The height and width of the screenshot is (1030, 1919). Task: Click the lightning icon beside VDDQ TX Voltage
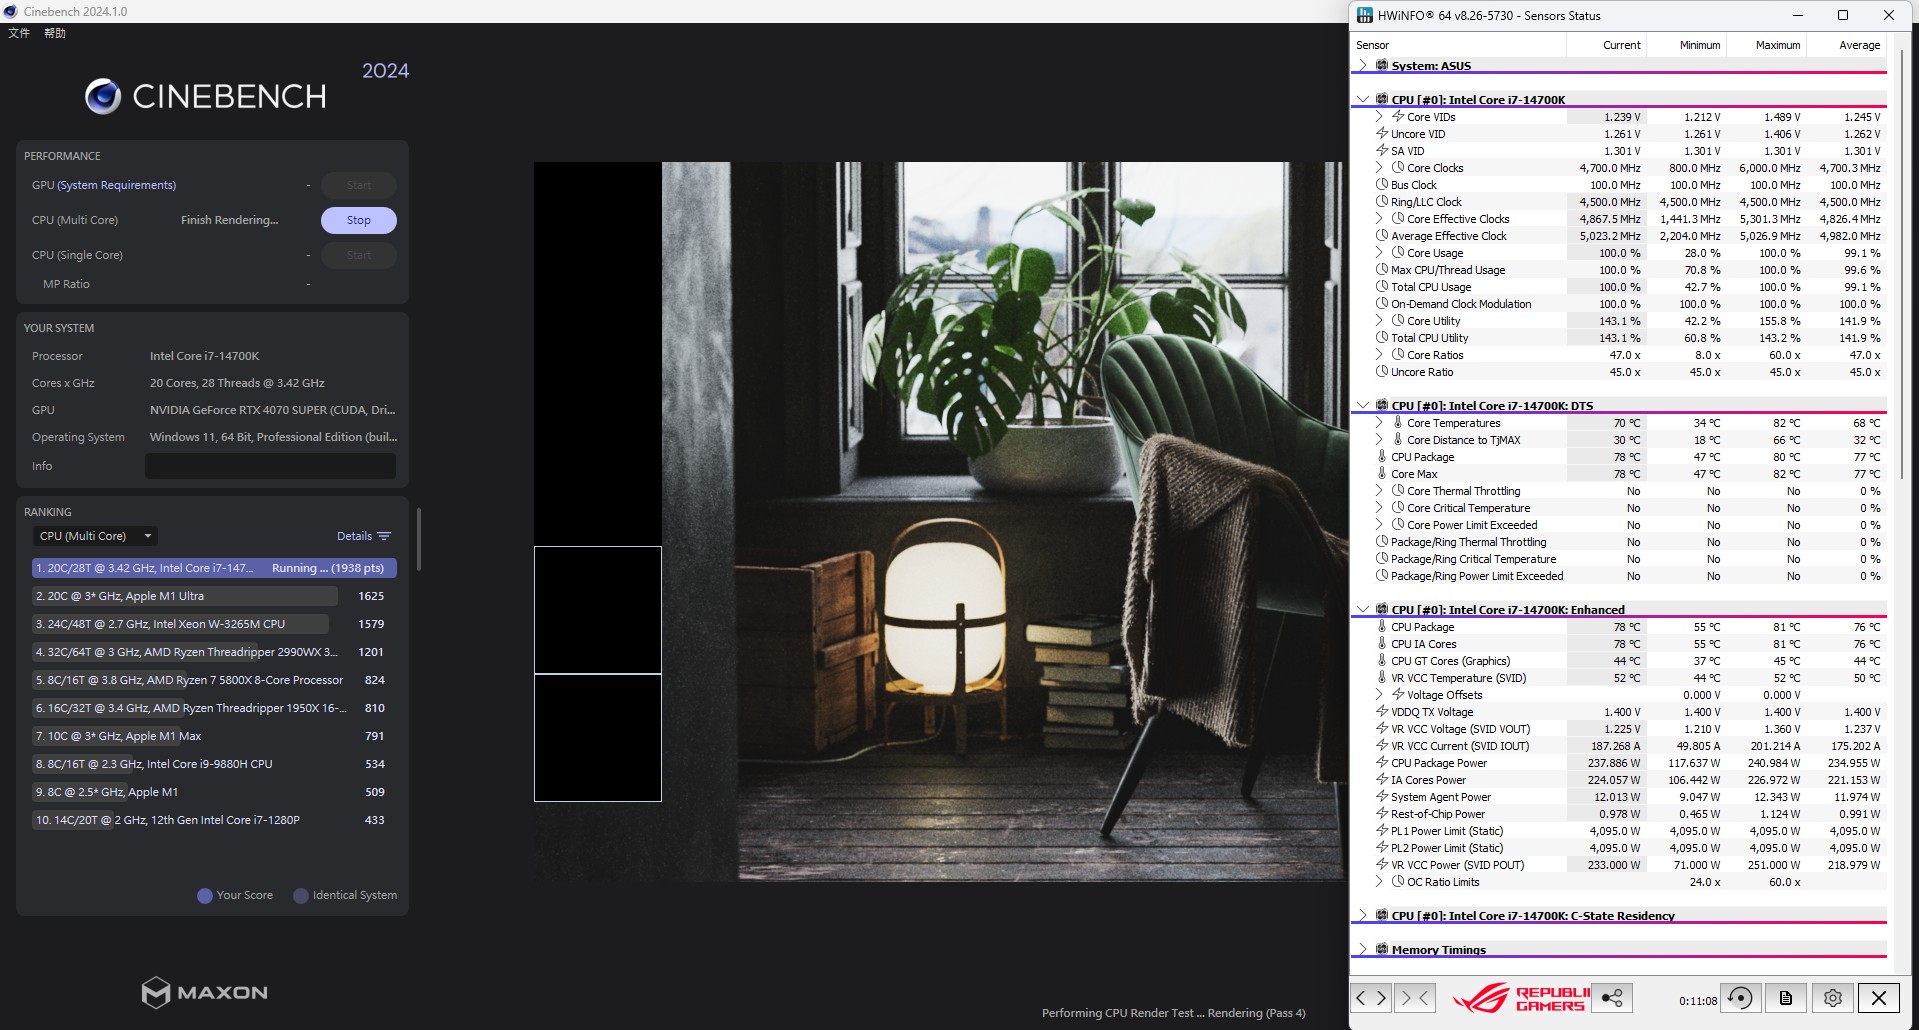[1382, 711]
